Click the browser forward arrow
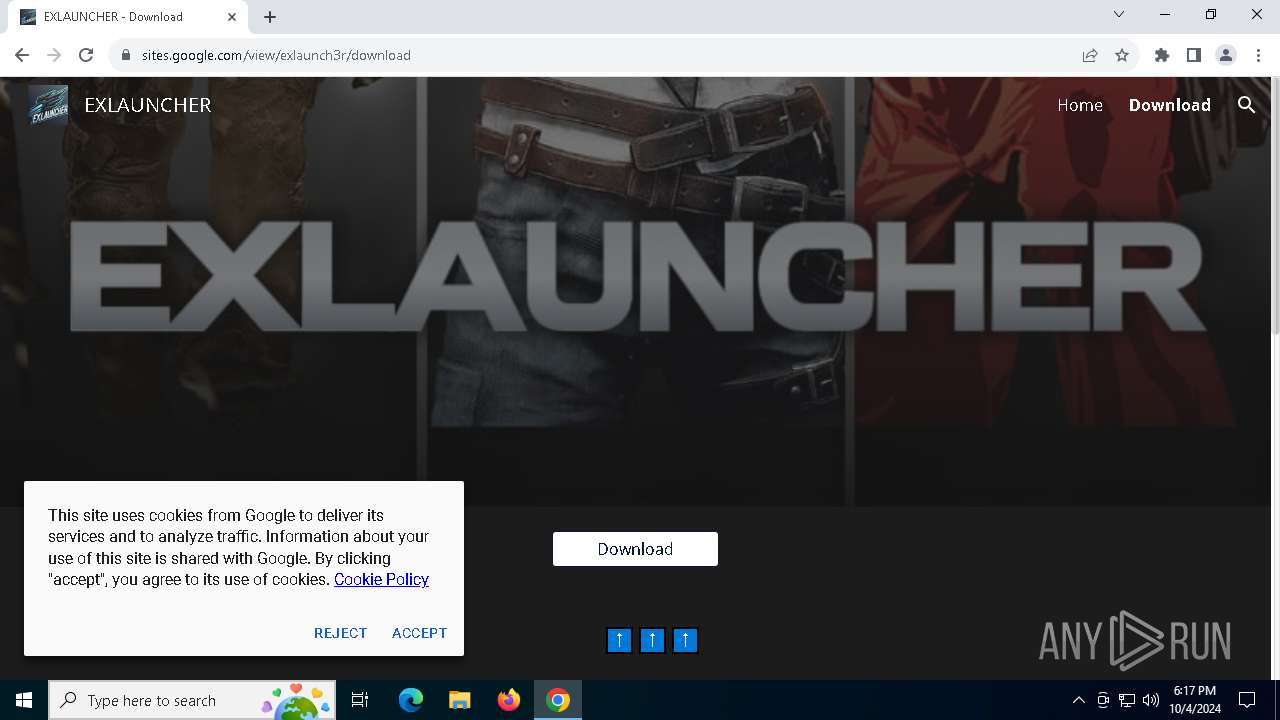1280x720 pixels. (x=54, y=55)
